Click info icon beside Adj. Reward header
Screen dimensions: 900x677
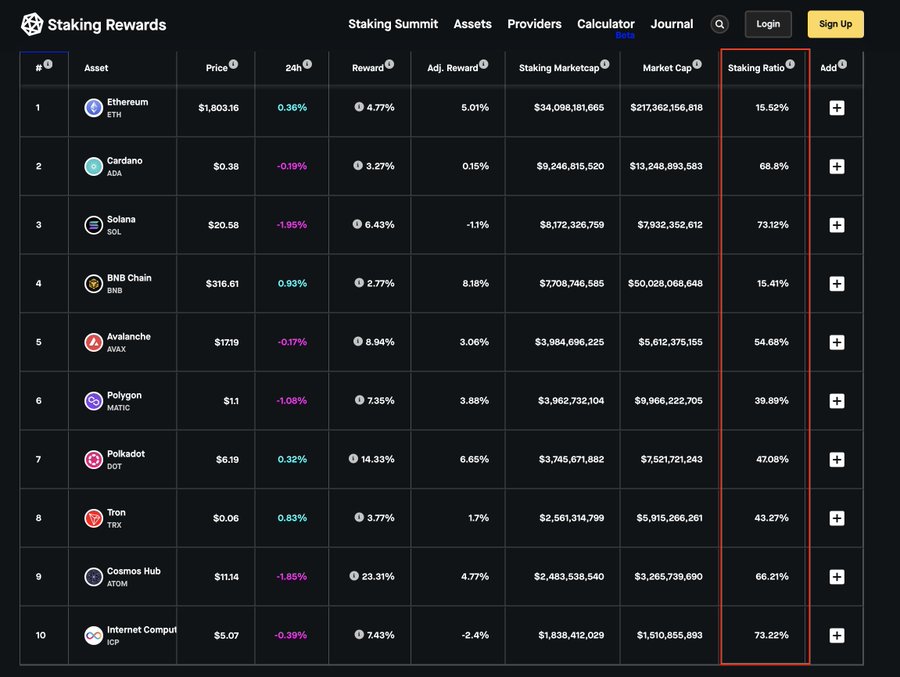[x=484, y=64]
